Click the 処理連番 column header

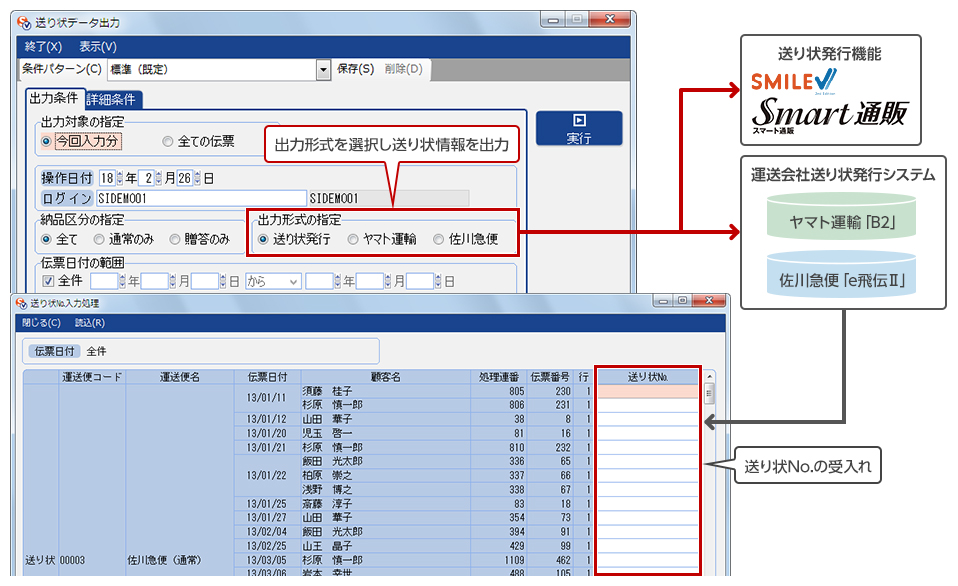(499, 377)
